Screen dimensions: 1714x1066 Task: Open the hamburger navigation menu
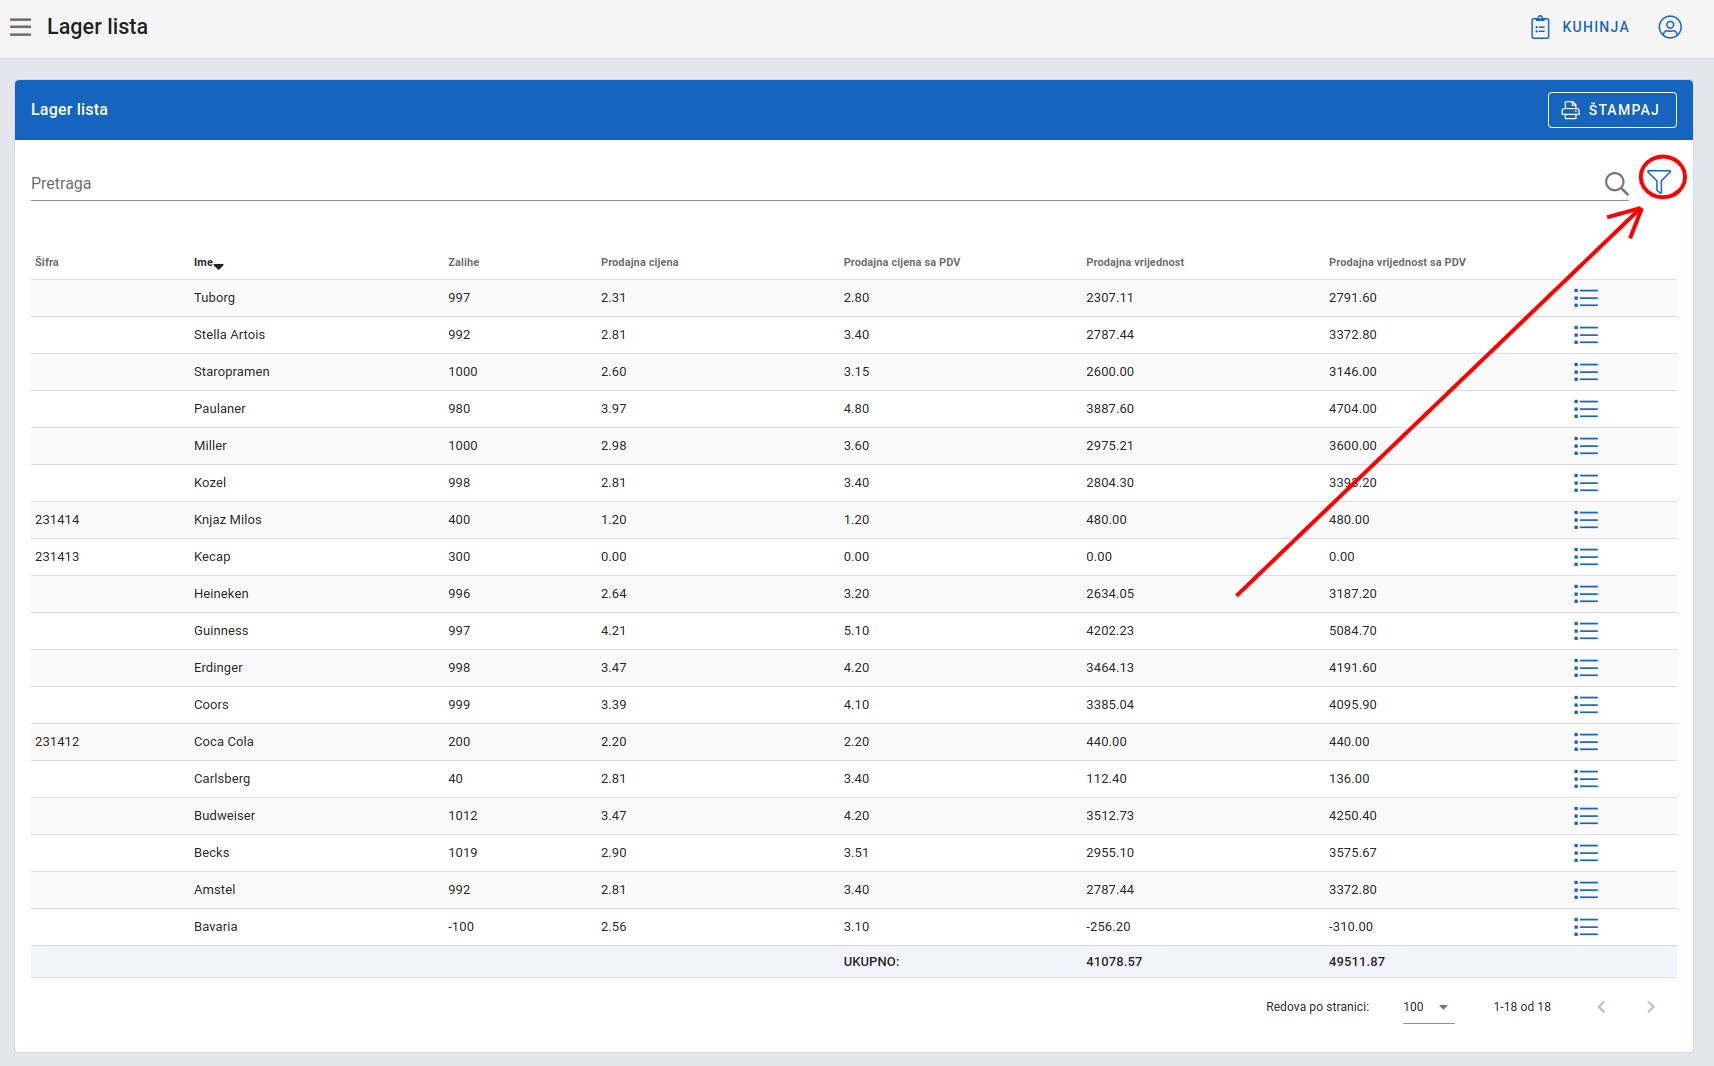point(21,27)
